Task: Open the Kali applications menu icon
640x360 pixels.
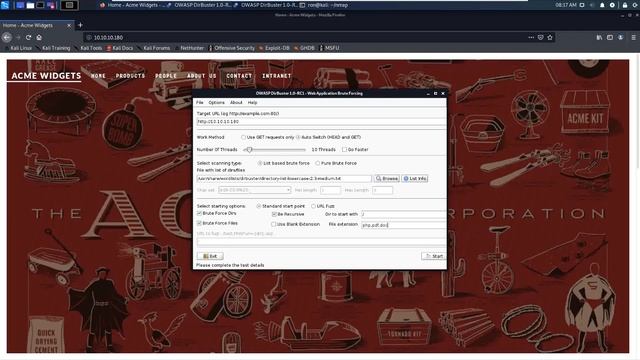Action: (x=5, y=5)
